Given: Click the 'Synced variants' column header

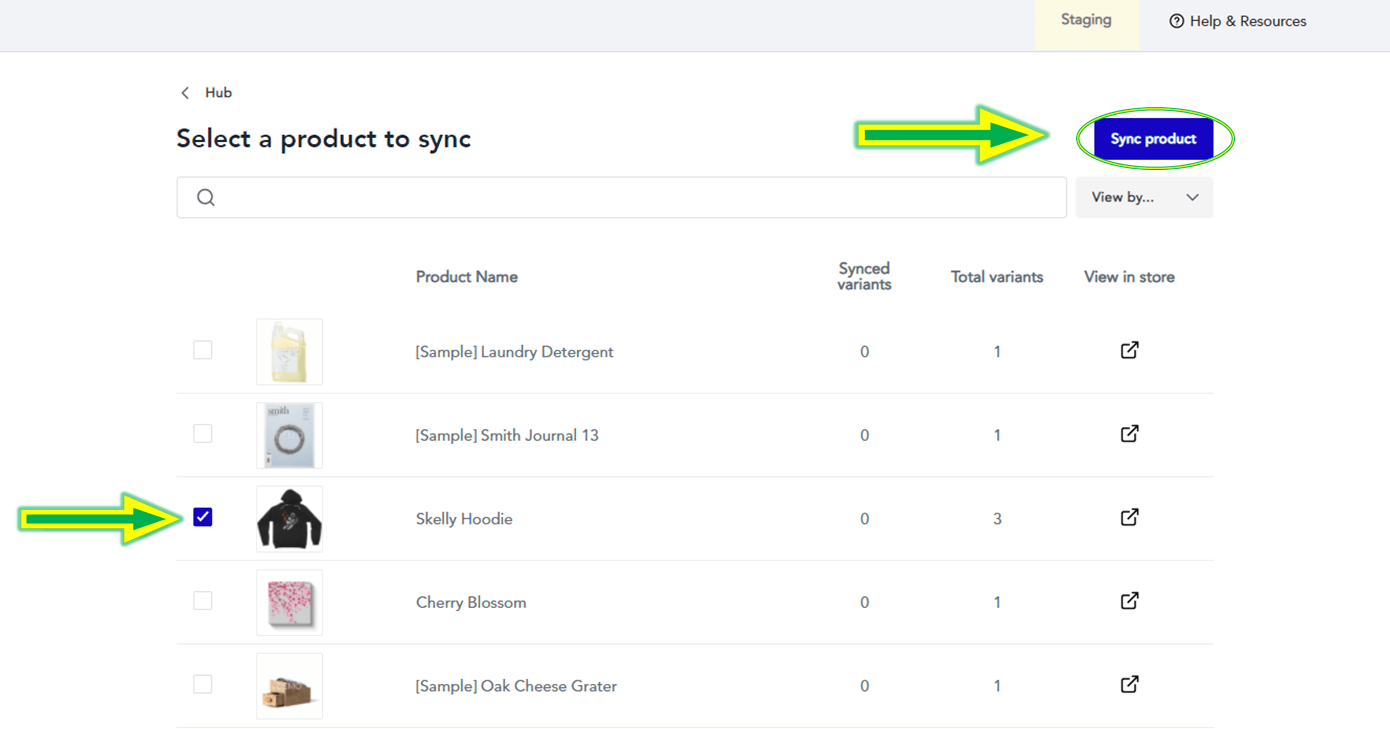Looking at the screenshot, I should 864,276.
